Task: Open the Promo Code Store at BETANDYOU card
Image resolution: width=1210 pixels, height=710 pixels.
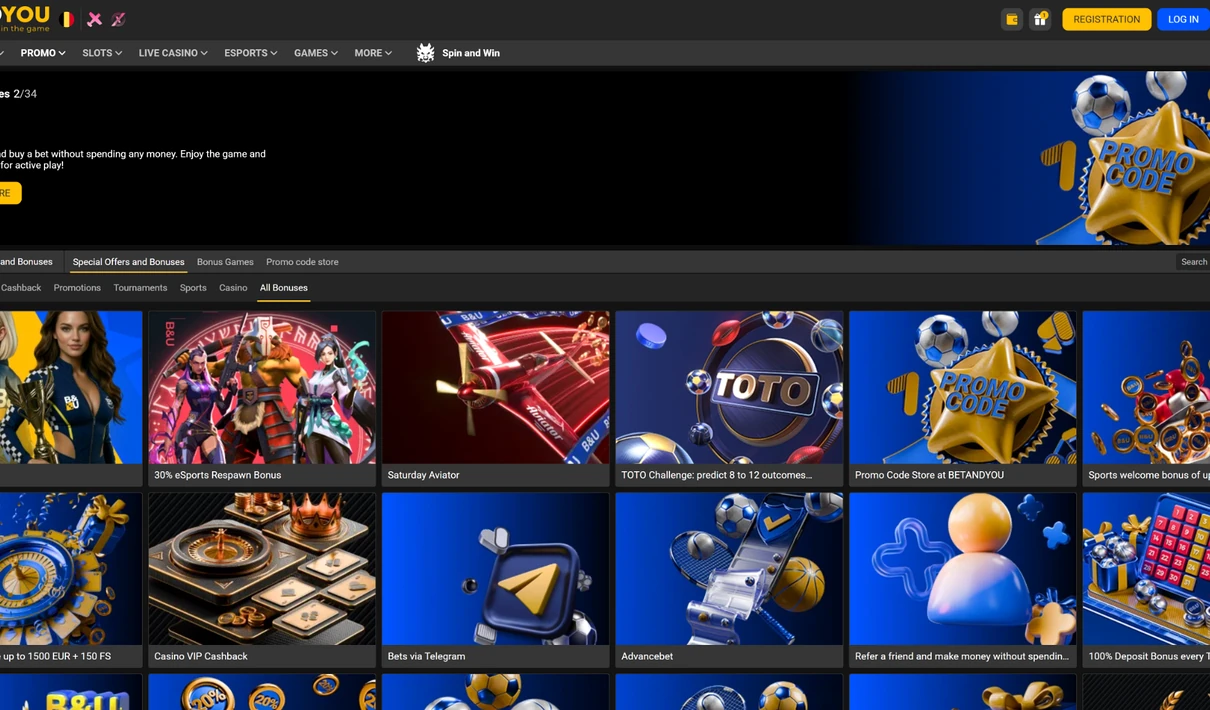Action: (x=962, y=398)
